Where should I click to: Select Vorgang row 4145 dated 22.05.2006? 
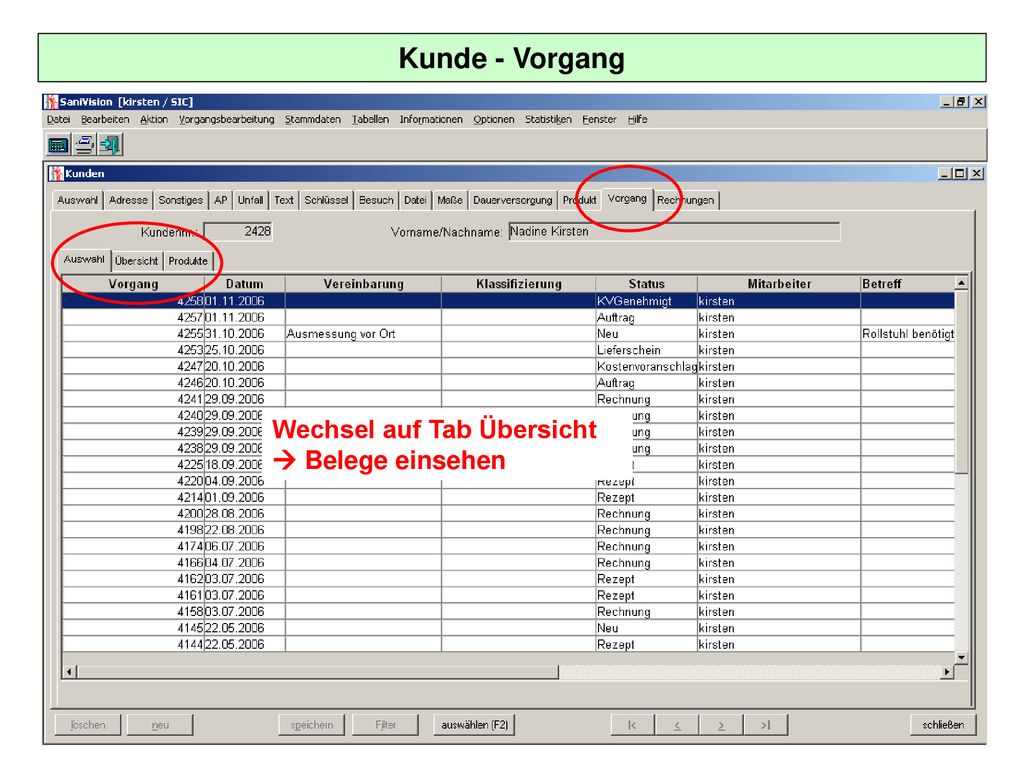pos(508,628)
